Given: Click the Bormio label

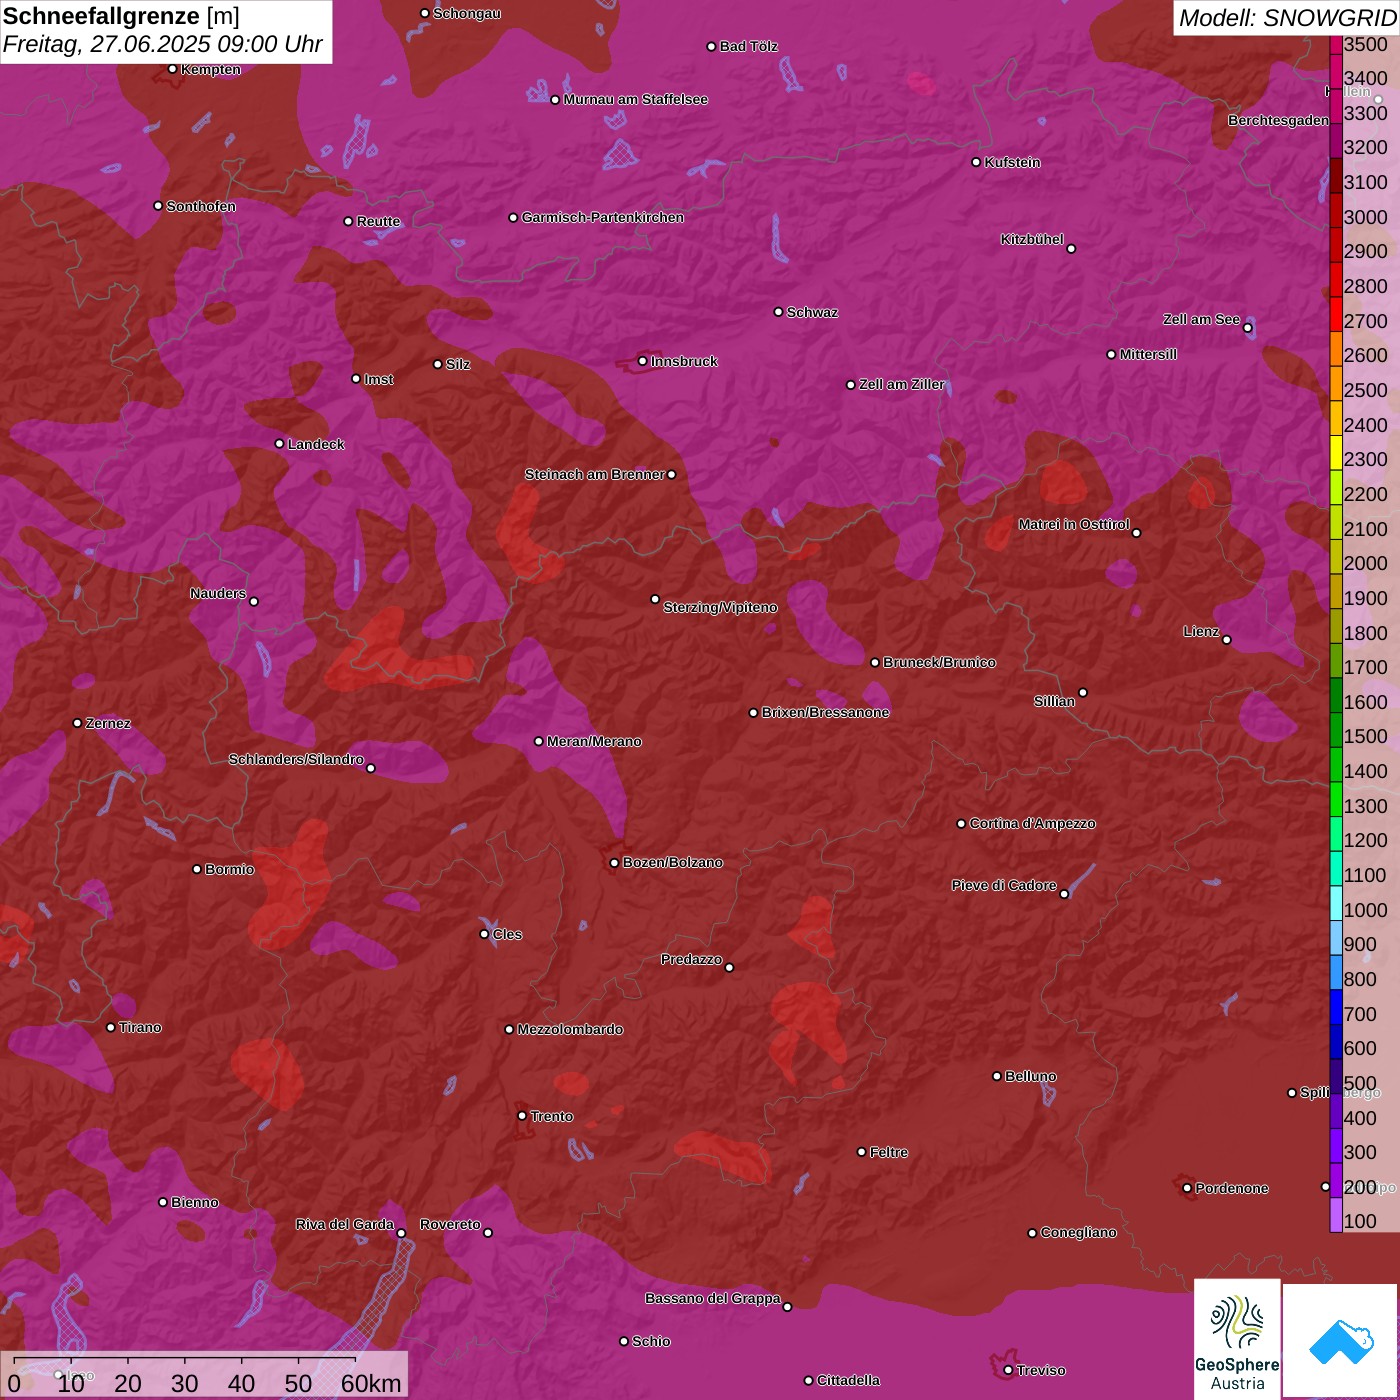Looking at the screenshot, I should [229, 869].
